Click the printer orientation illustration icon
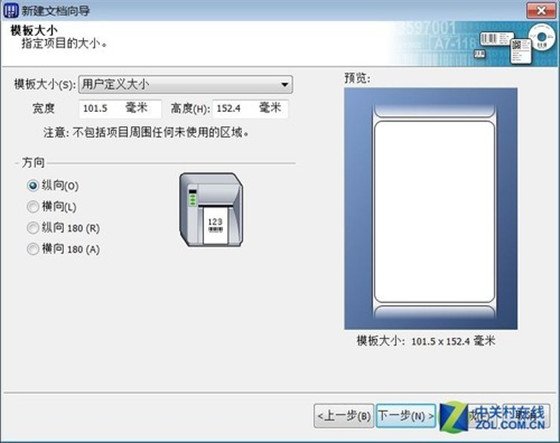Viewport: 560px width, 443px height. pyautogui.click(x=211, y=210)
